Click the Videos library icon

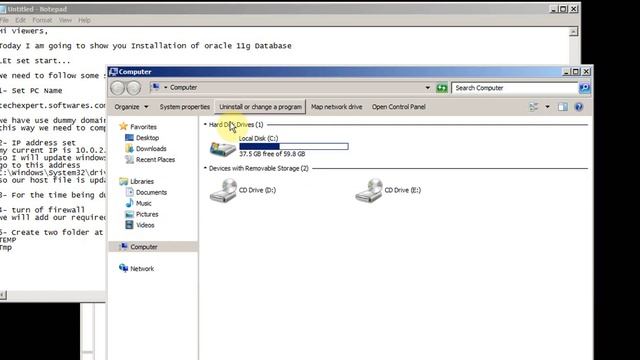click(129, 225)
